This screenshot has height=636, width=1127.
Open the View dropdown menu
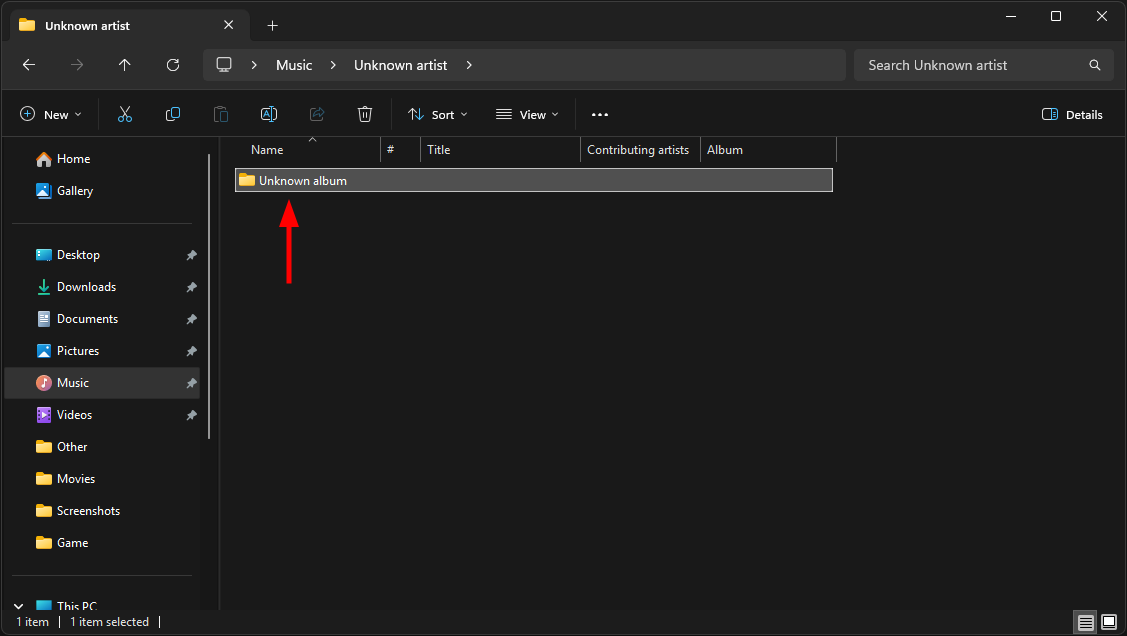527,115
